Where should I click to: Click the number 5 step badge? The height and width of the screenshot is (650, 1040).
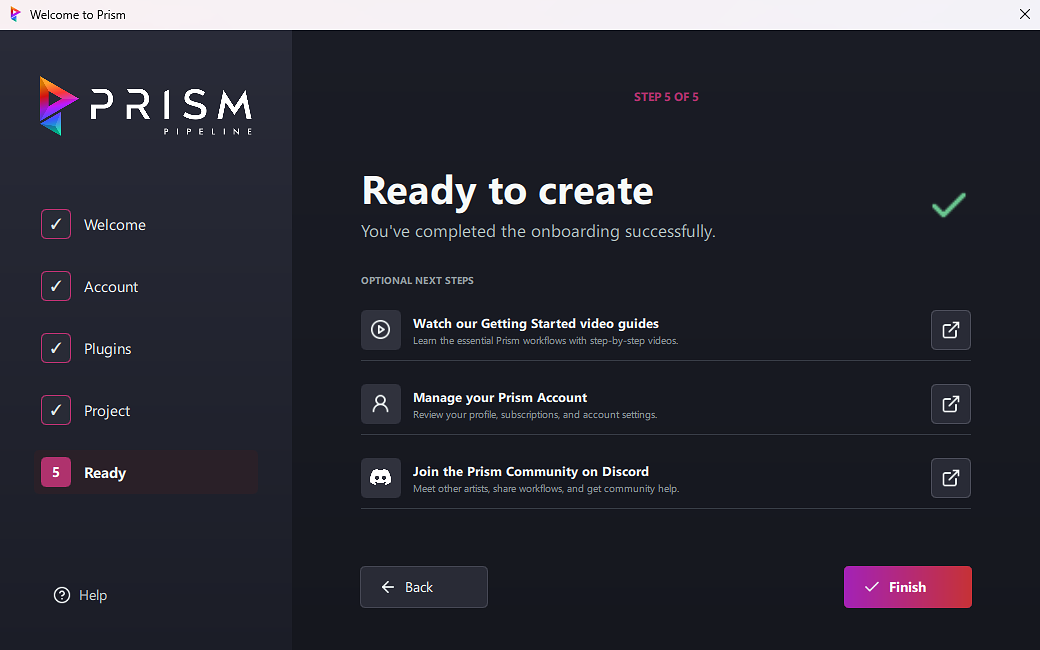click(56, 472)
